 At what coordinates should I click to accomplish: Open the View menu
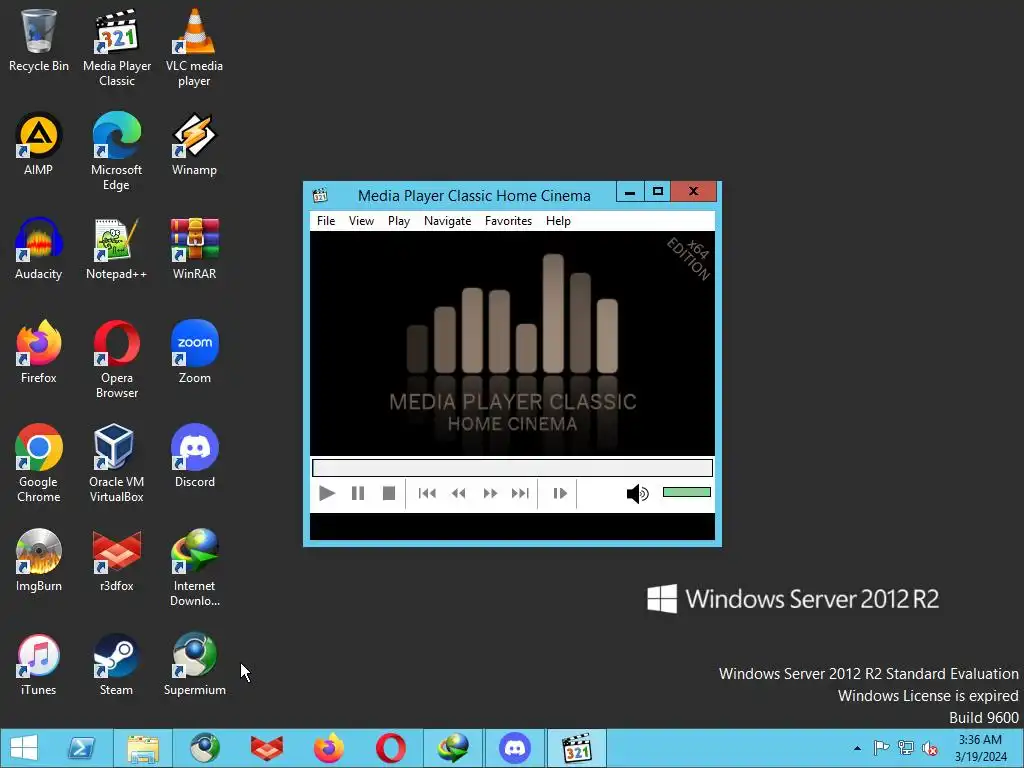click(x=361, y=221)
